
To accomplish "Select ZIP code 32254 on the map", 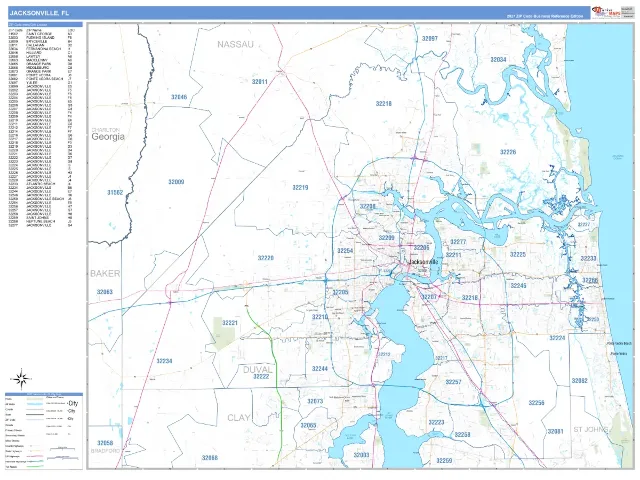I will (x=345, y=251).
